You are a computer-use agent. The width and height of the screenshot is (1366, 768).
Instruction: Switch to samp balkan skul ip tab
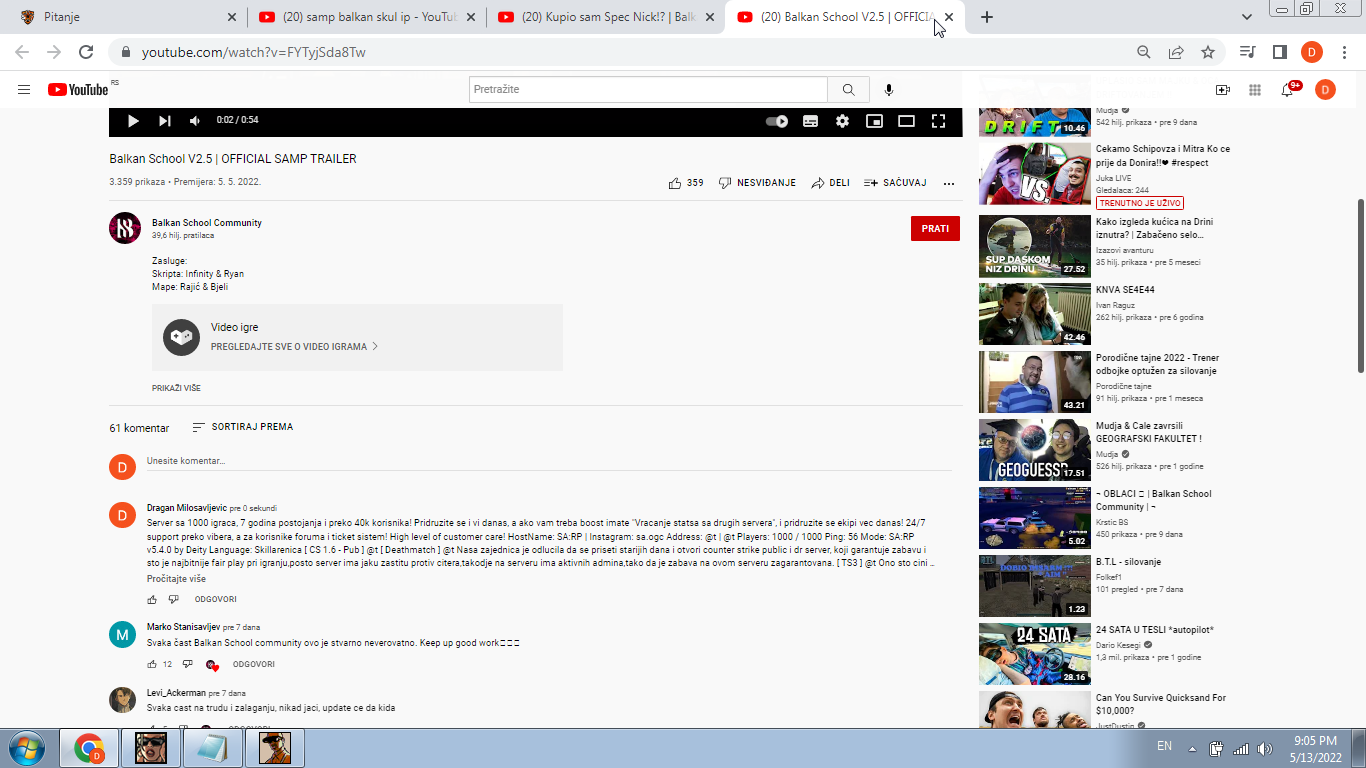point(364,17)
